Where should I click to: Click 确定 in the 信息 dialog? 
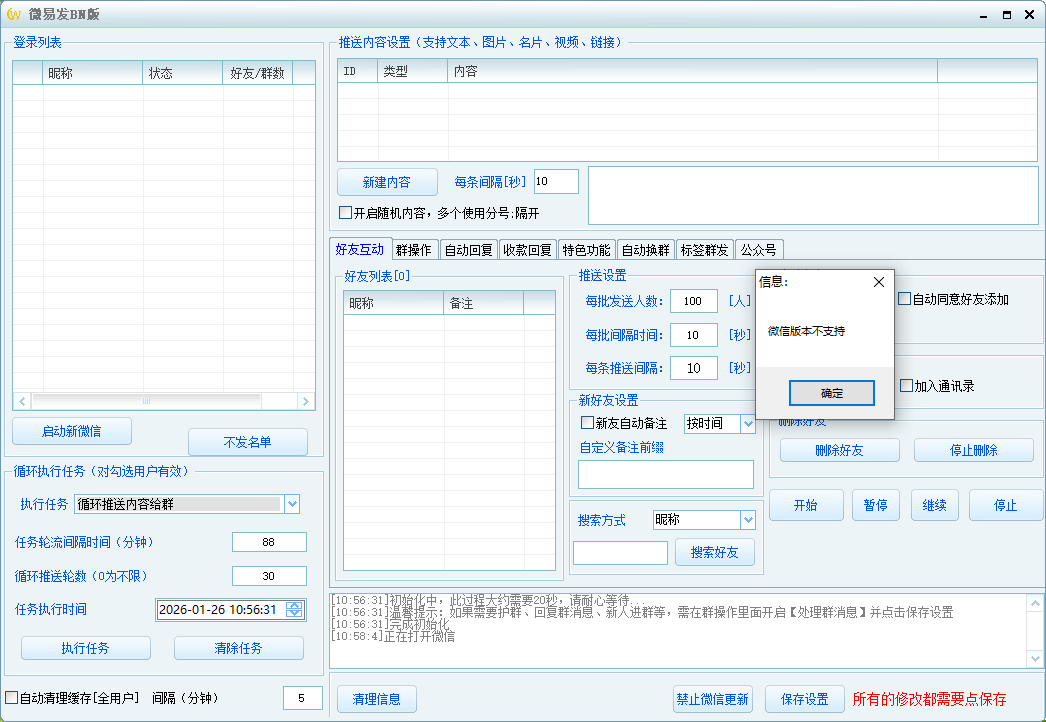tap(831, 394)
